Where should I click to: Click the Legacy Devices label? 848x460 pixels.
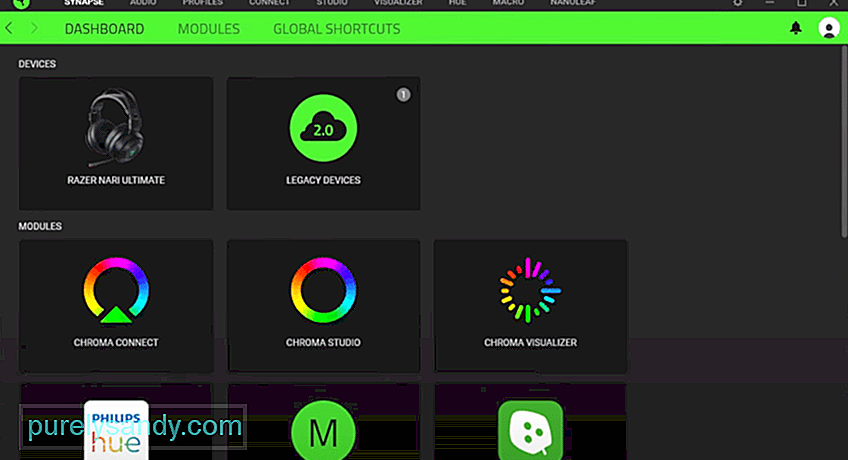(x=323, y=180)
